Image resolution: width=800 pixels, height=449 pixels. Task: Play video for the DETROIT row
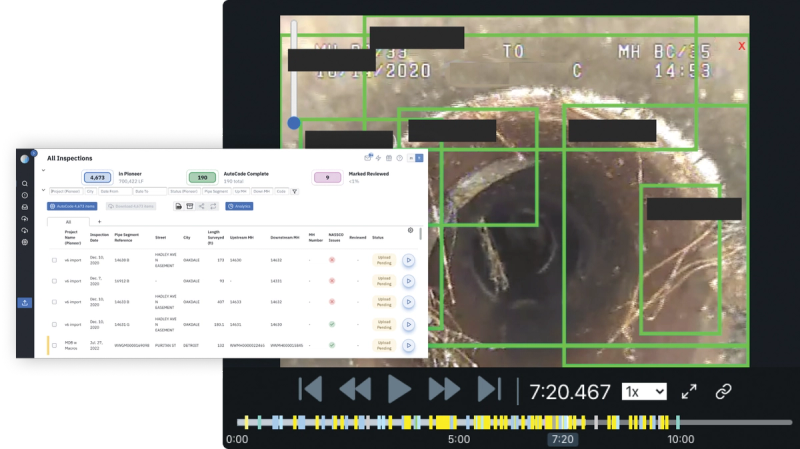408,345
